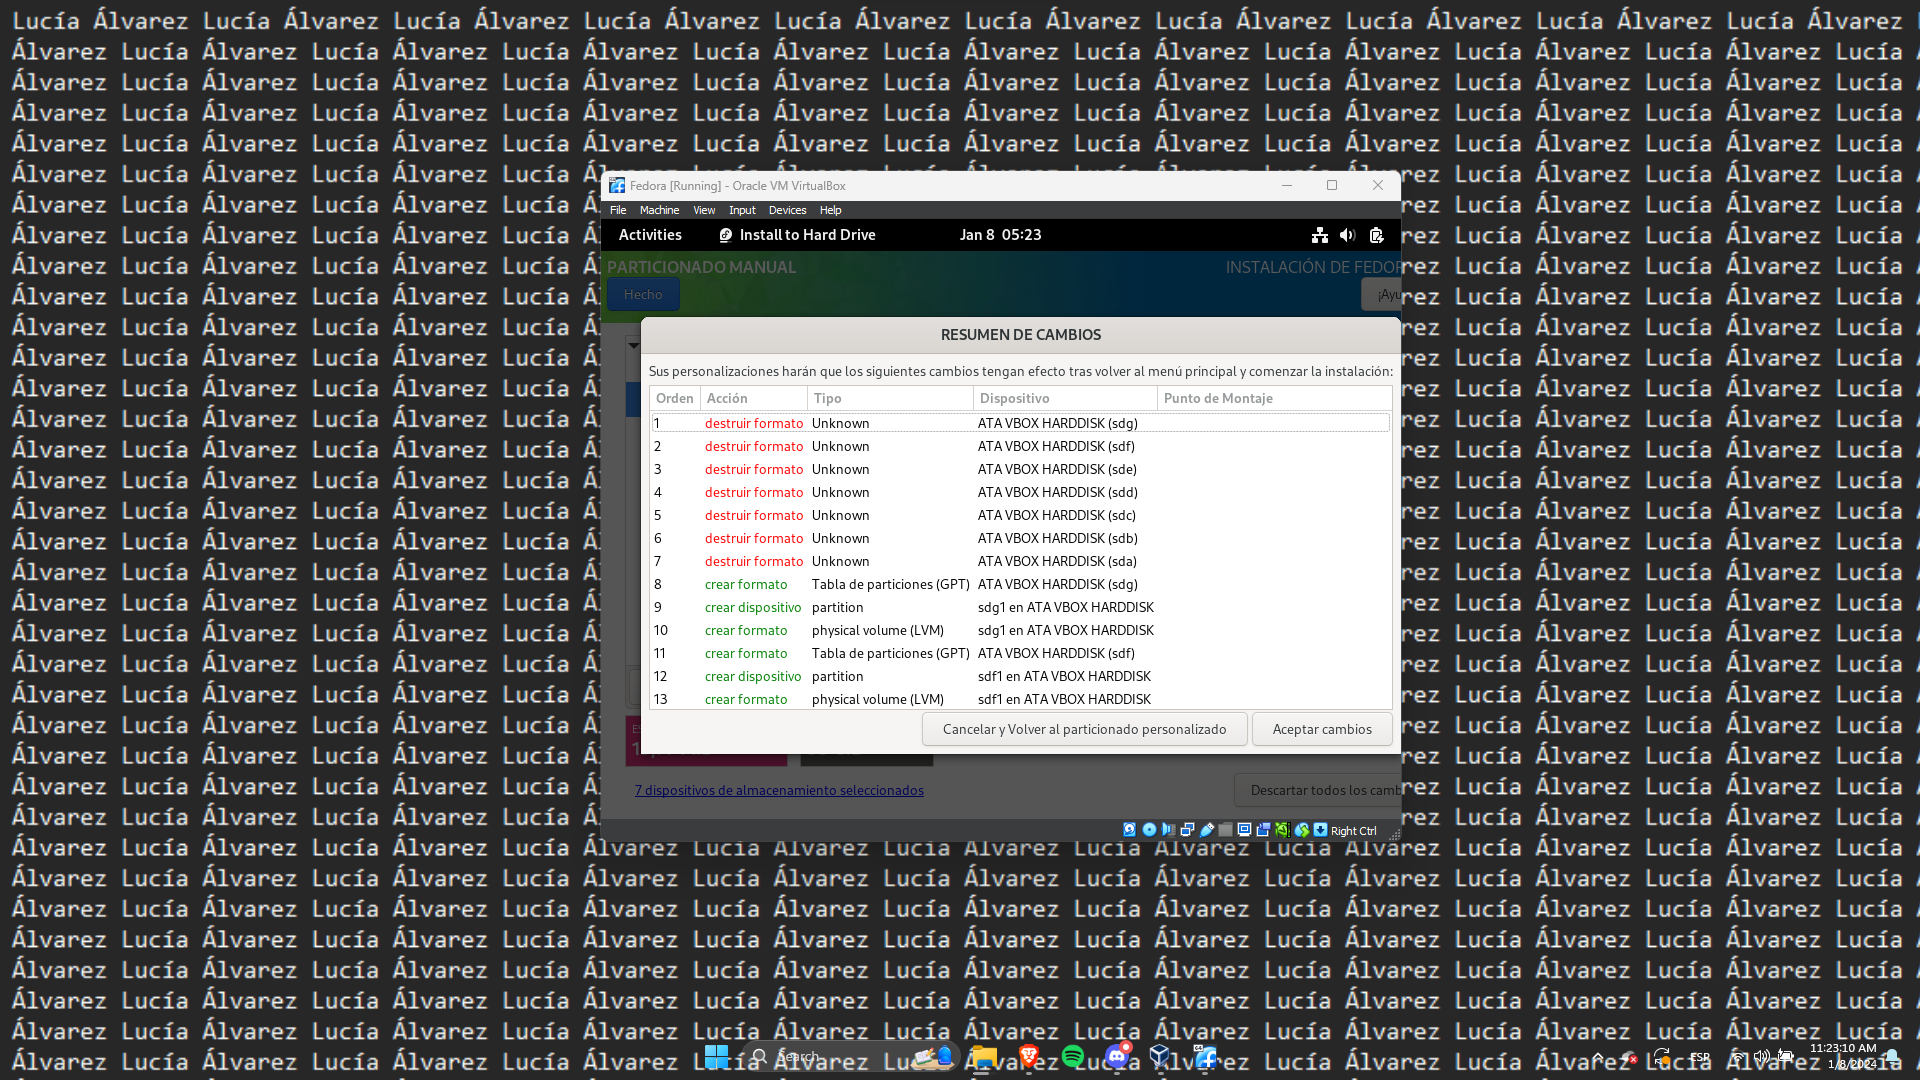Sort table by Dispositivo column header
The width and height of the screenshot is (1920, 1080).
pos(1064,398)
